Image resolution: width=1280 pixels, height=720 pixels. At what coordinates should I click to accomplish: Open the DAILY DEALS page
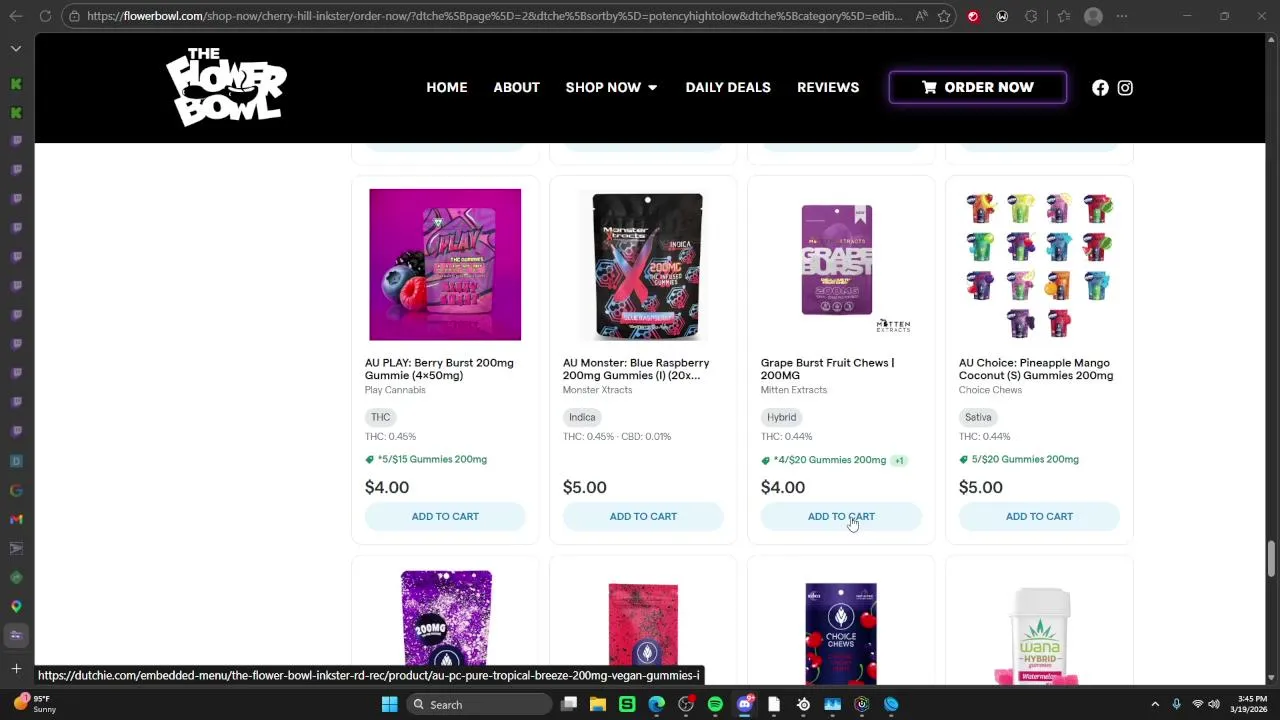(x=728, y=88)
